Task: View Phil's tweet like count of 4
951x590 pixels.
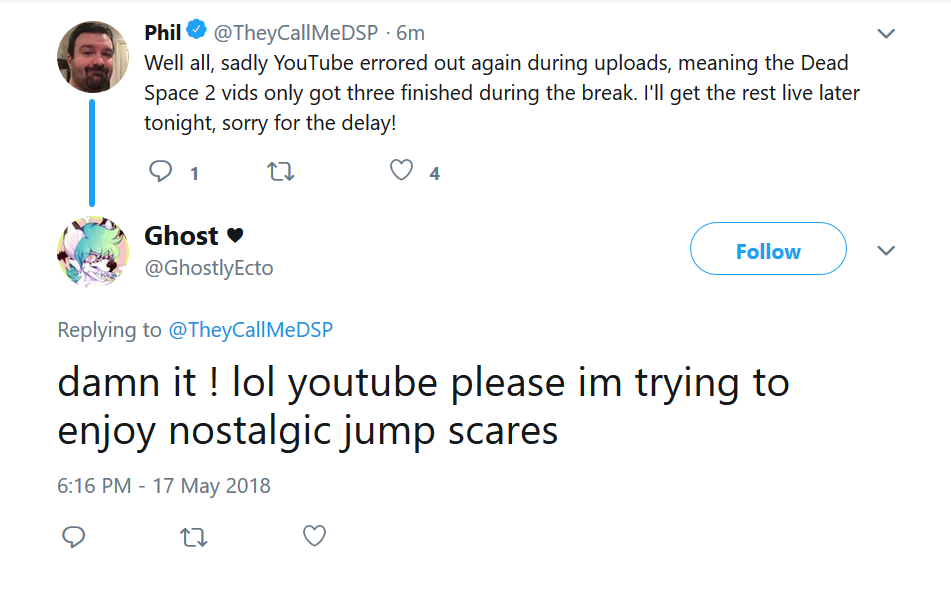Action: point(434,174)
